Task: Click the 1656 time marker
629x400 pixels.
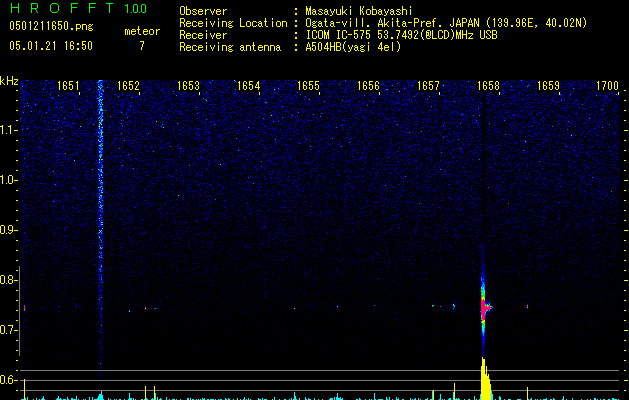Action: 368,86
